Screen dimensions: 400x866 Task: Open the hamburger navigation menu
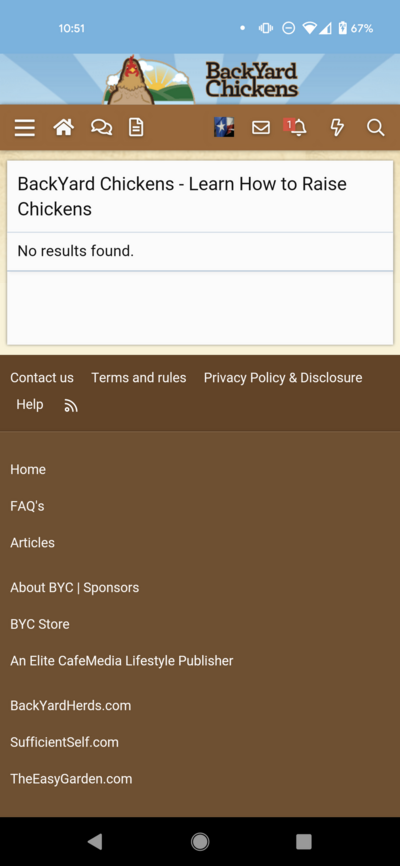click(25, 128)
